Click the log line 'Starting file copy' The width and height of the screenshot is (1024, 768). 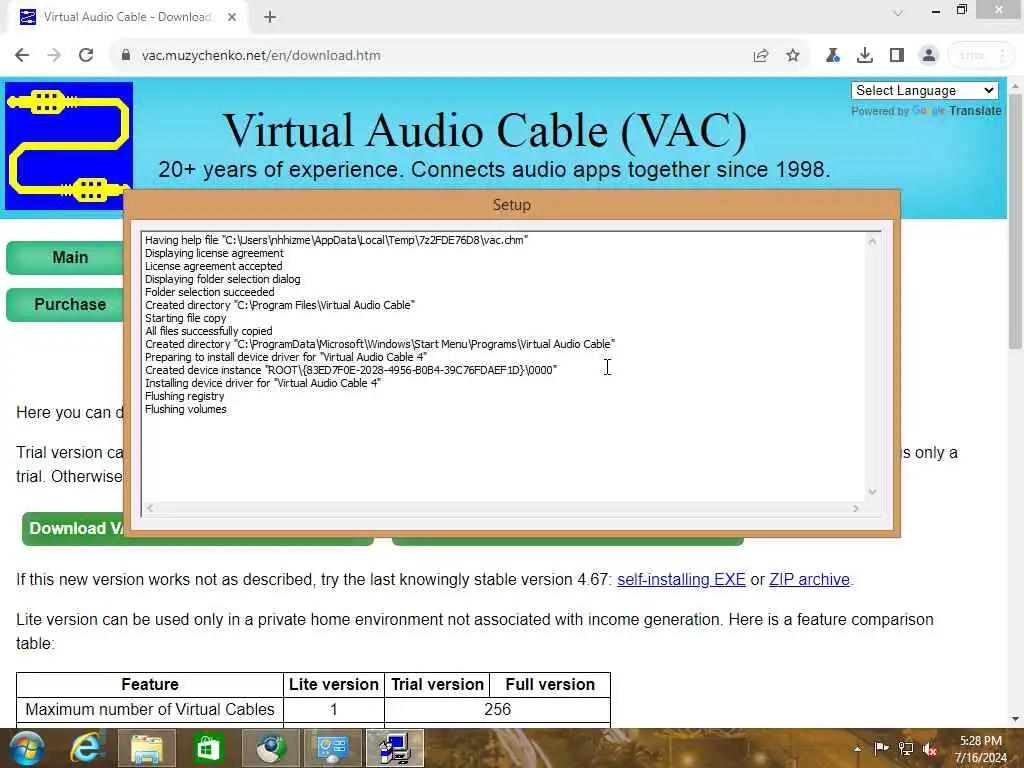(x=185, y=318)
